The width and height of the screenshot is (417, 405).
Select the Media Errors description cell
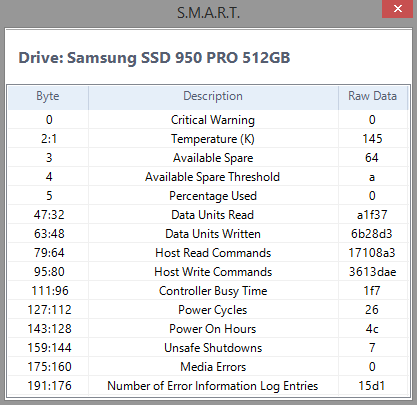tap(213, 367)
